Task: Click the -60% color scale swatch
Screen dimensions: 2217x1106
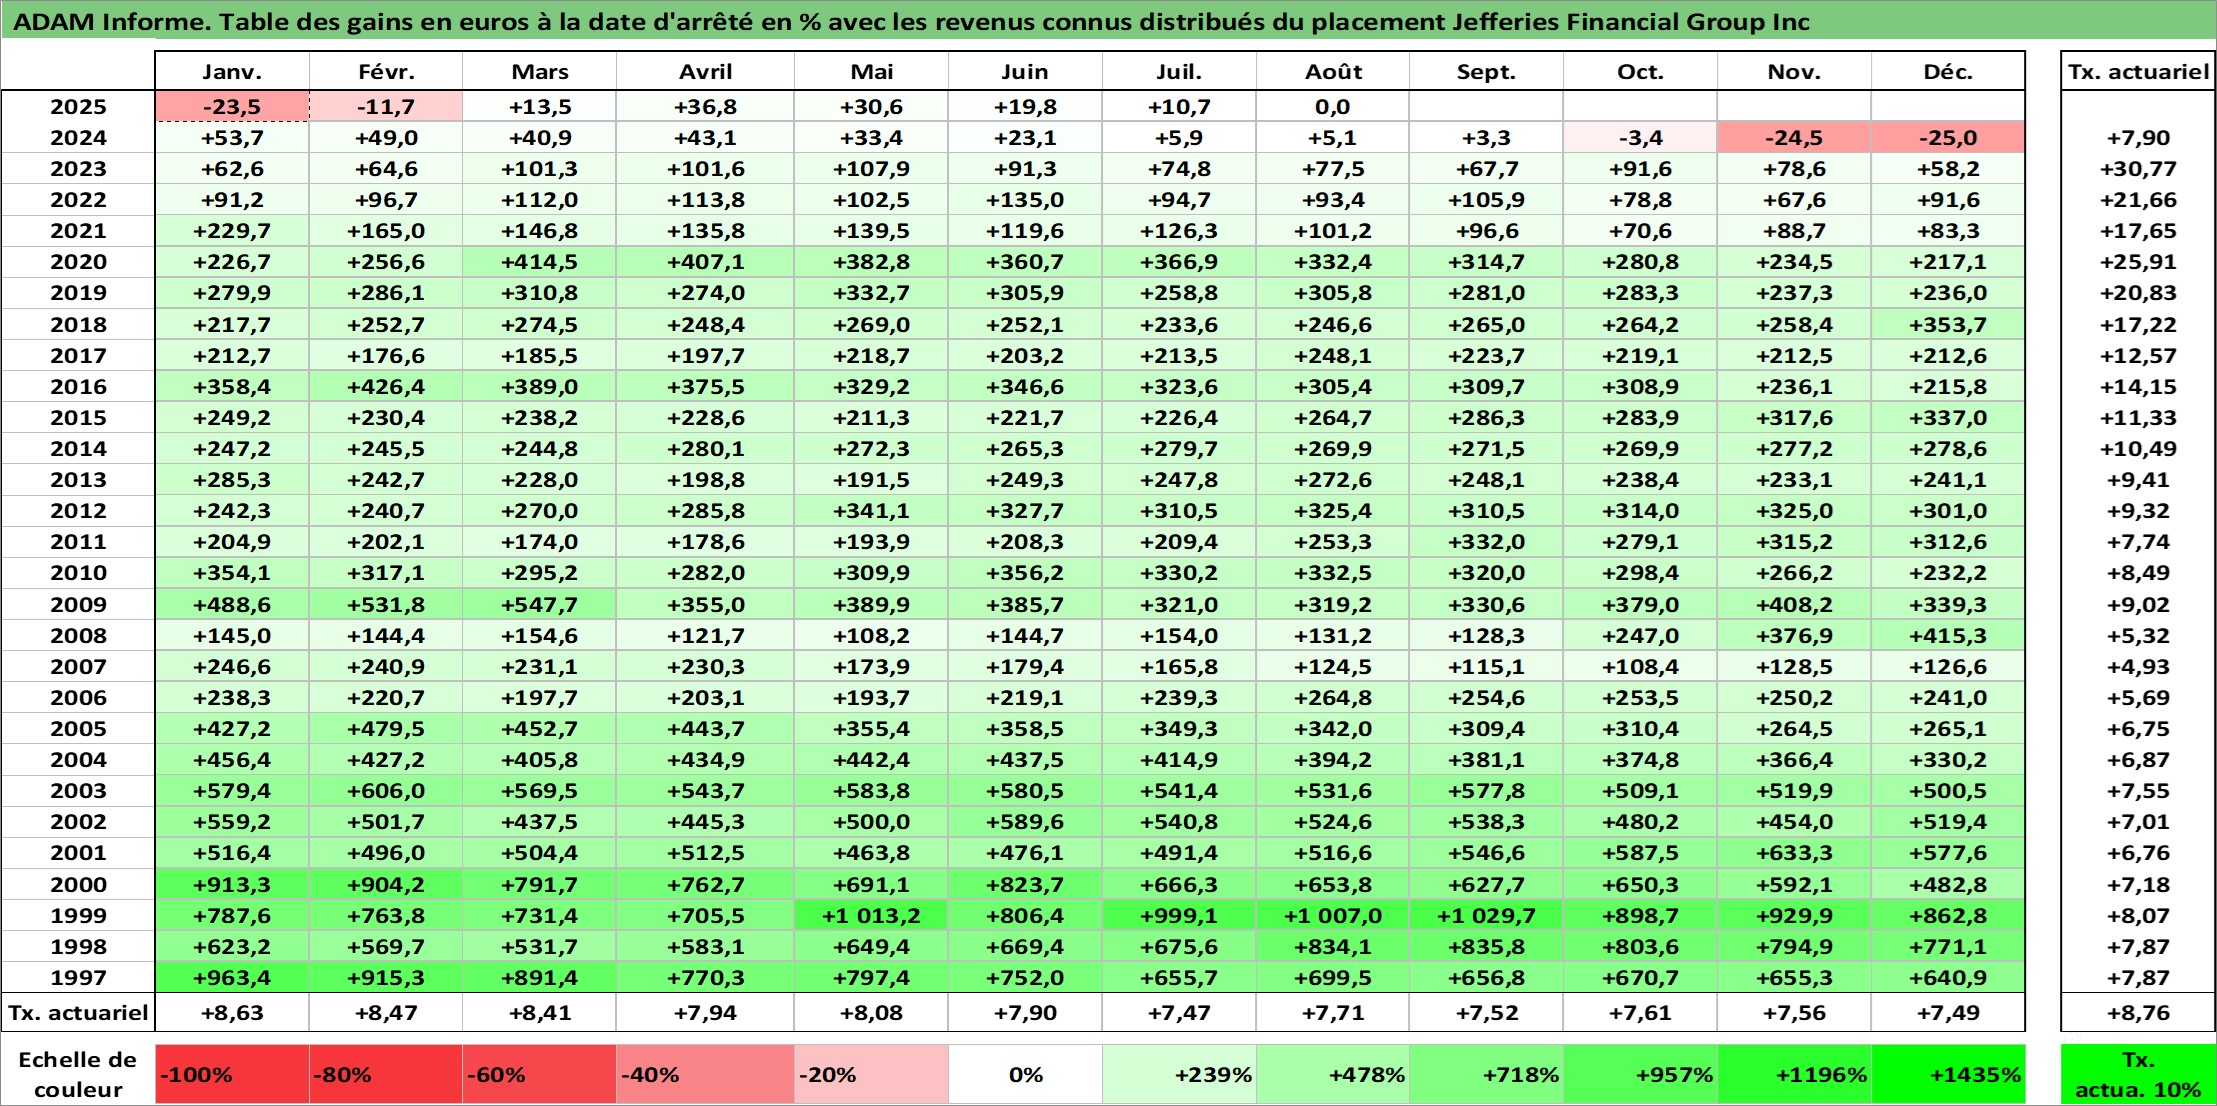Action: (540, 1074)
